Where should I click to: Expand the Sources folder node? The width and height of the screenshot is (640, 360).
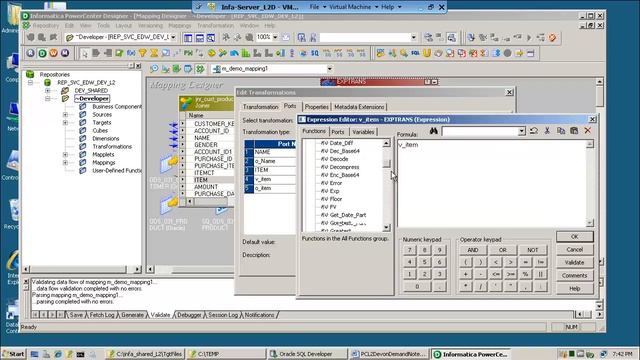click(65, 115)
